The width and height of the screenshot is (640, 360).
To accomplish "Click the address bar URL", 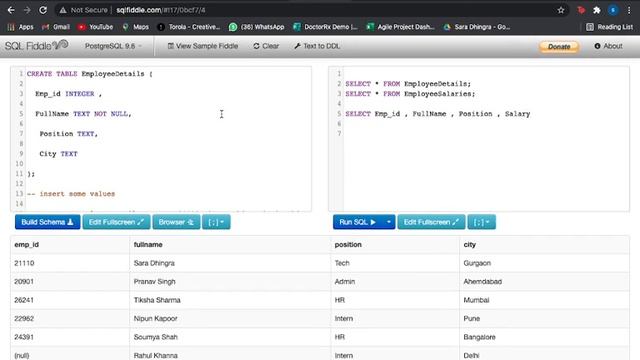I will tap(161, 10).
